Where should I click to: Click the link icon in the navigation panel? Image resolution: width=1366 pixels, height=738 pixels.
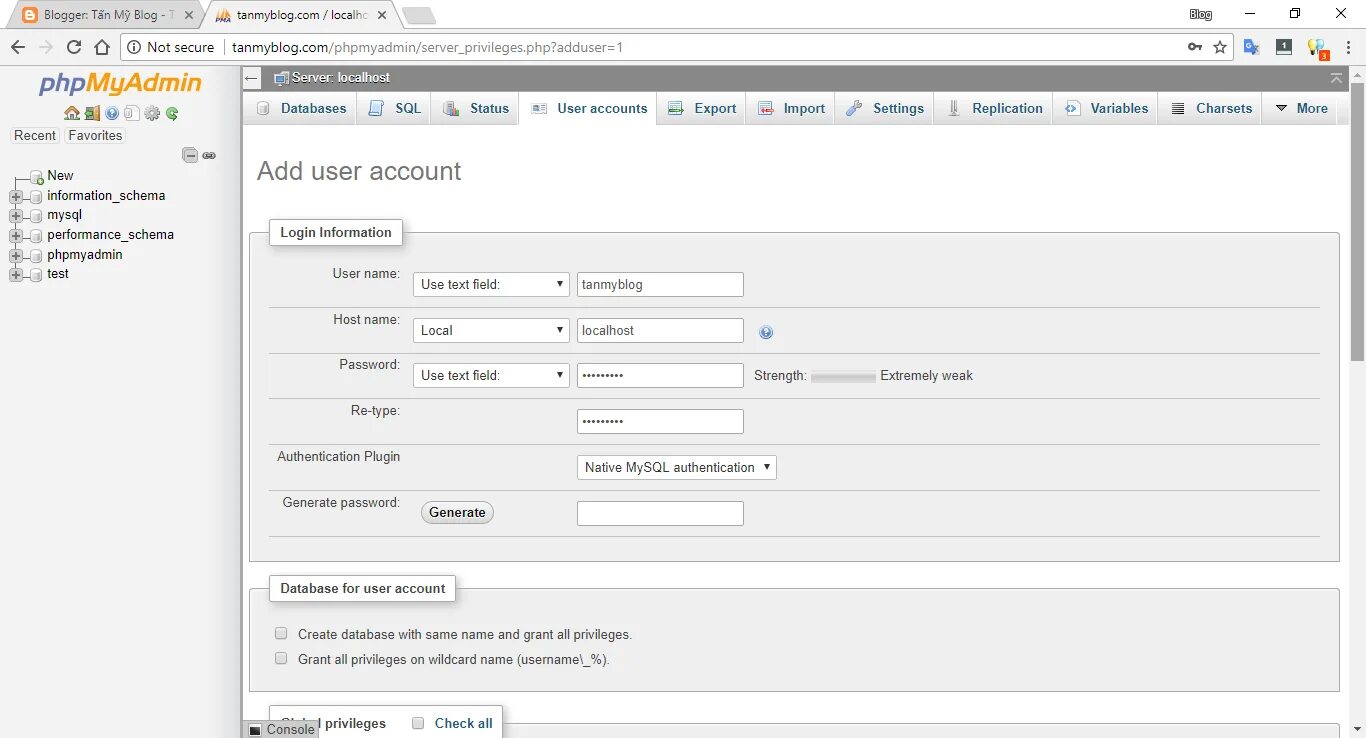(208, 156)
